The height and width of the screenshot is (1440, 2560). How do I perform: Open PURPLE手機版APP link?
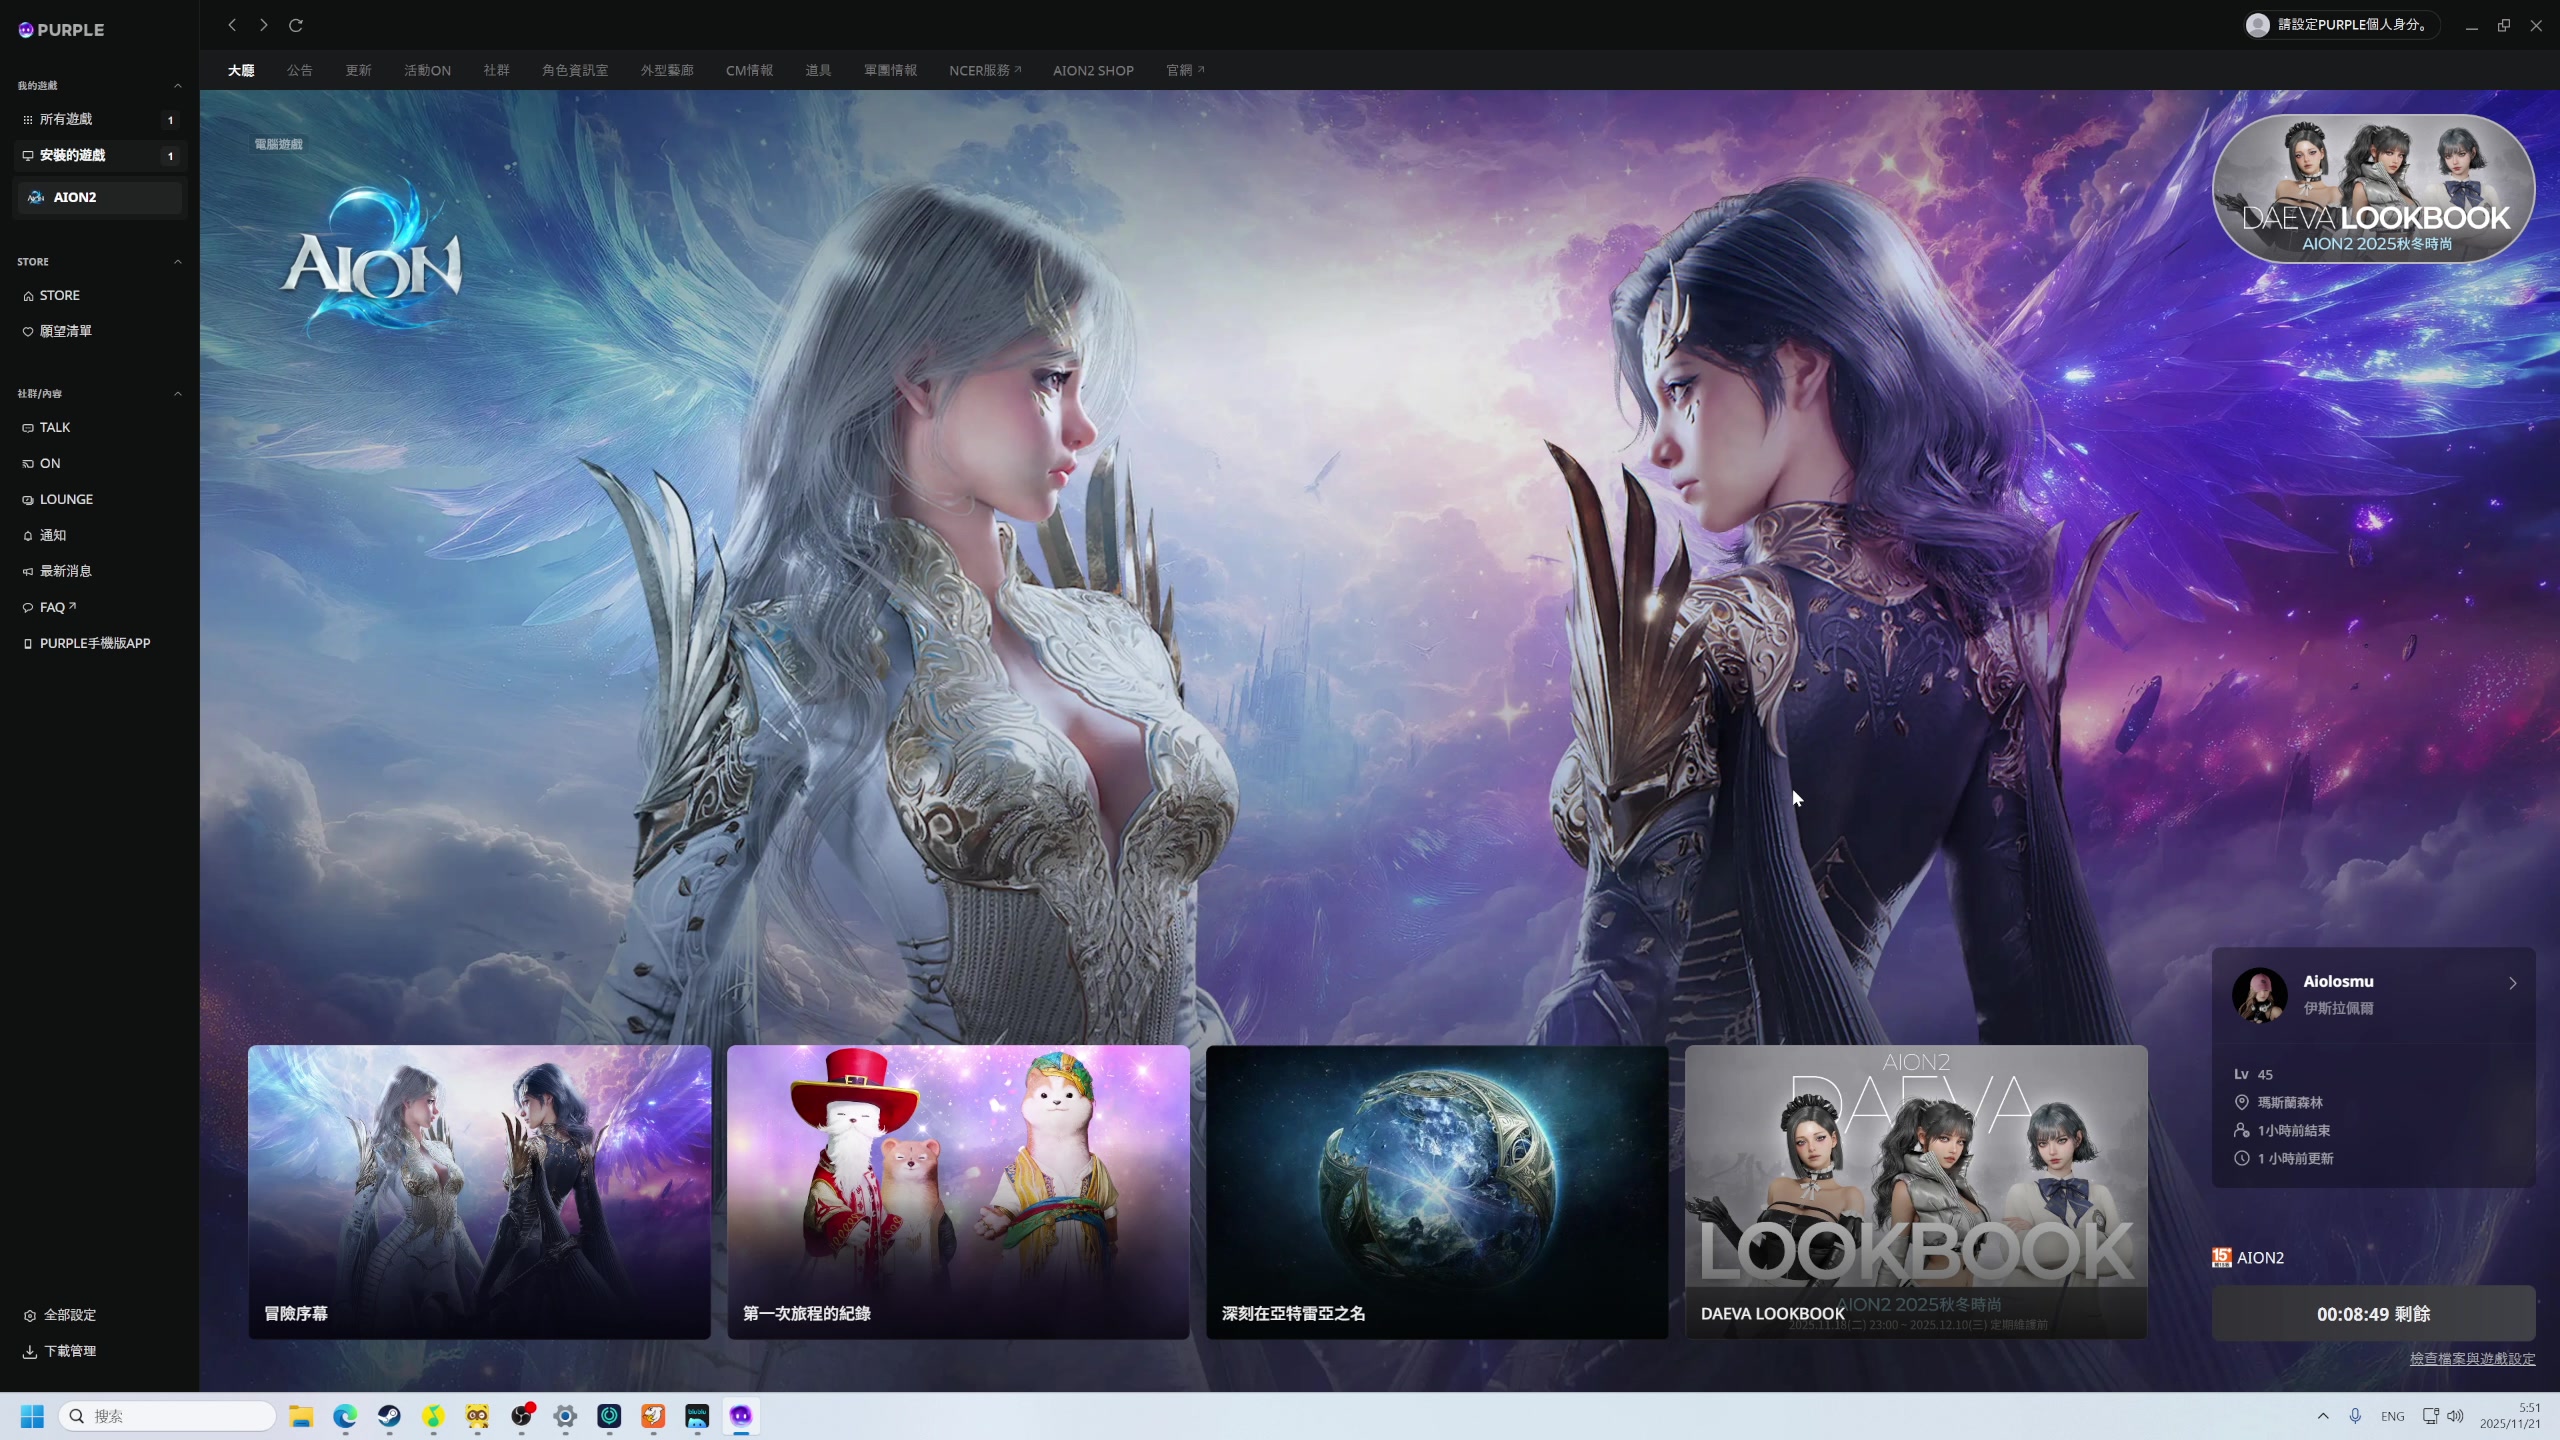[x=94, y=643]
